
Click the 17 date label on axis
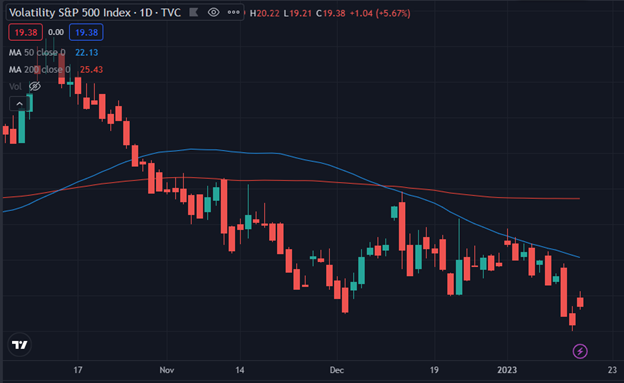pyautogui.click(x=78, y=370)
